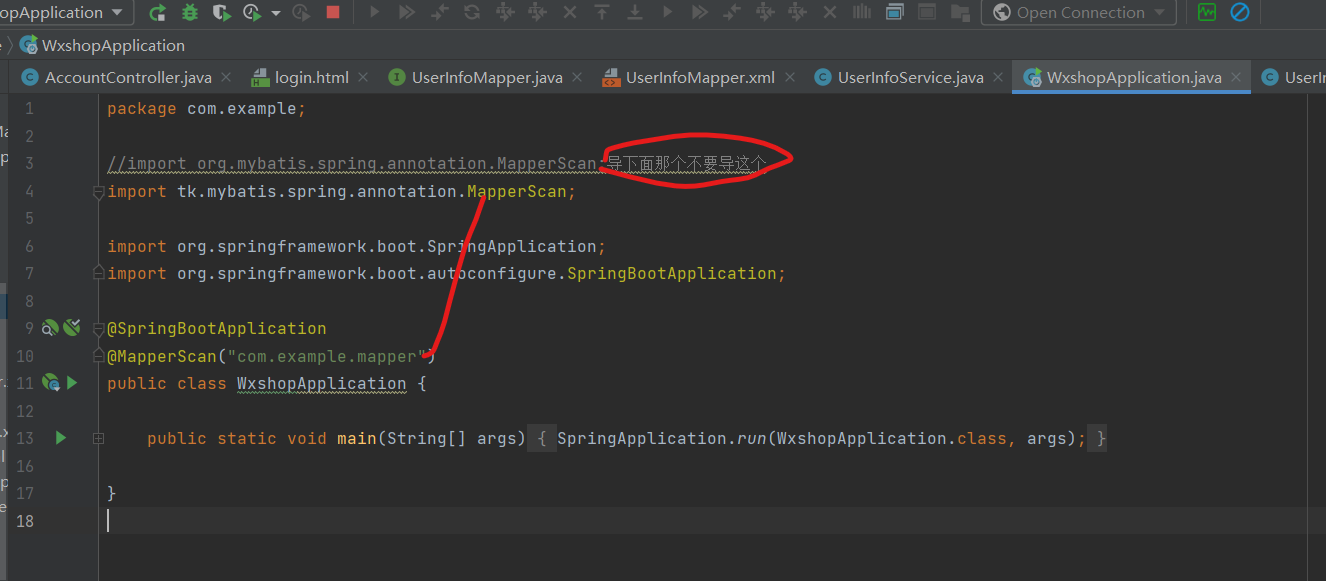Close the UserInfoService.java tab
The width and height of the screenshot is (1326, 581).
(998, 77)
